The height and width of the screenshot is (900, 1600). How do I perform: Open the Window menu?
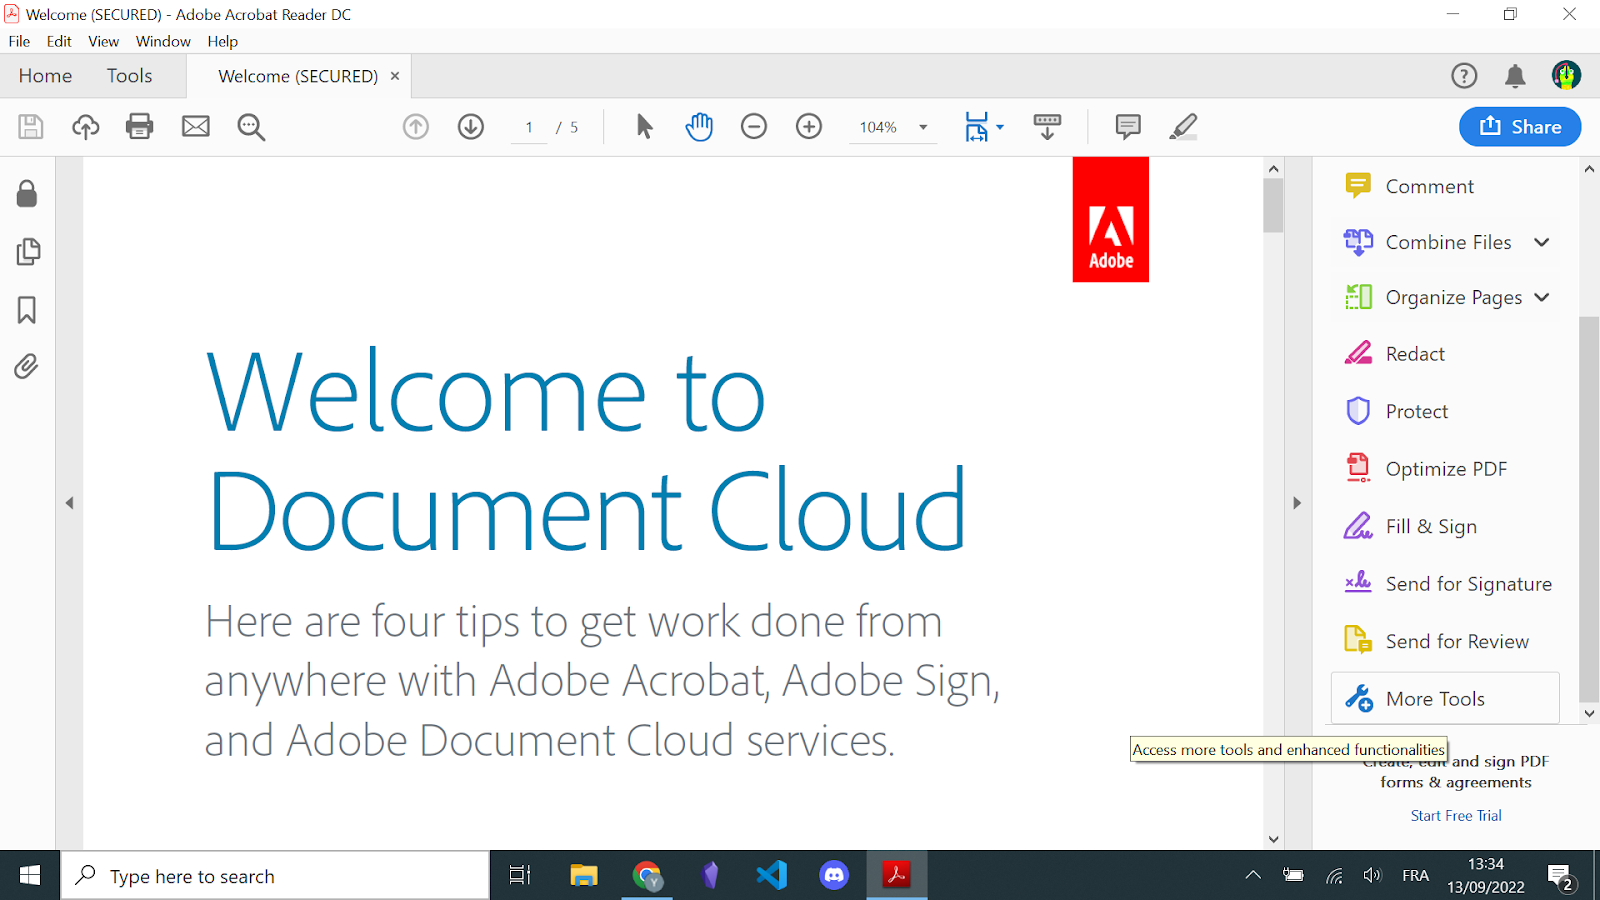pos(163,41)
